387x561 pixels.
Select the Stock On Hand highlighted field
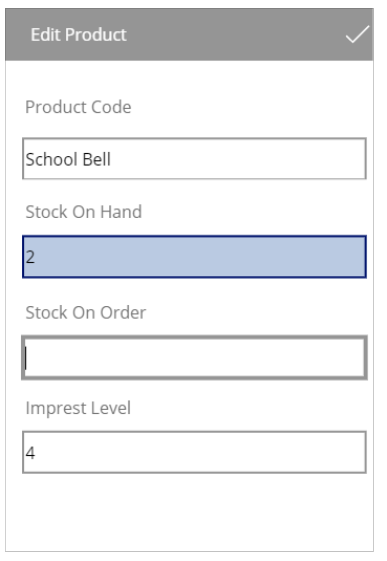click(x=194, y=257)
